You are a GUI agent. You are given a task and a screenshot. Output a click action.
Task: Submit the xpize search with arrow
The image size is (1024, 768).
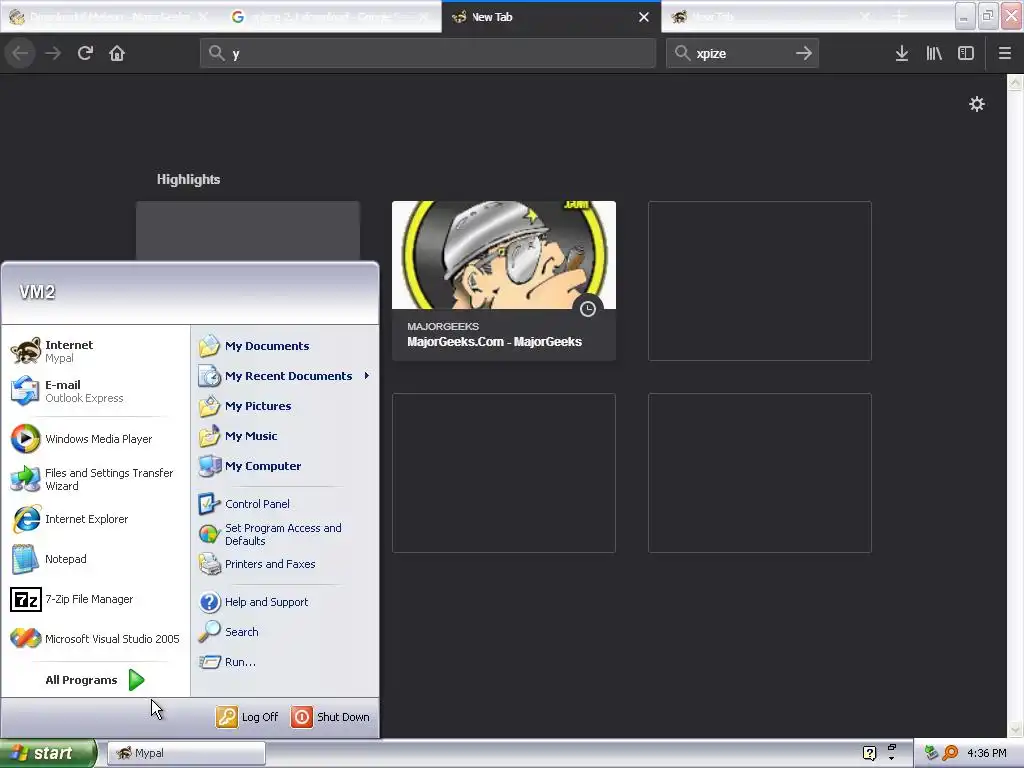pos(804,53)
